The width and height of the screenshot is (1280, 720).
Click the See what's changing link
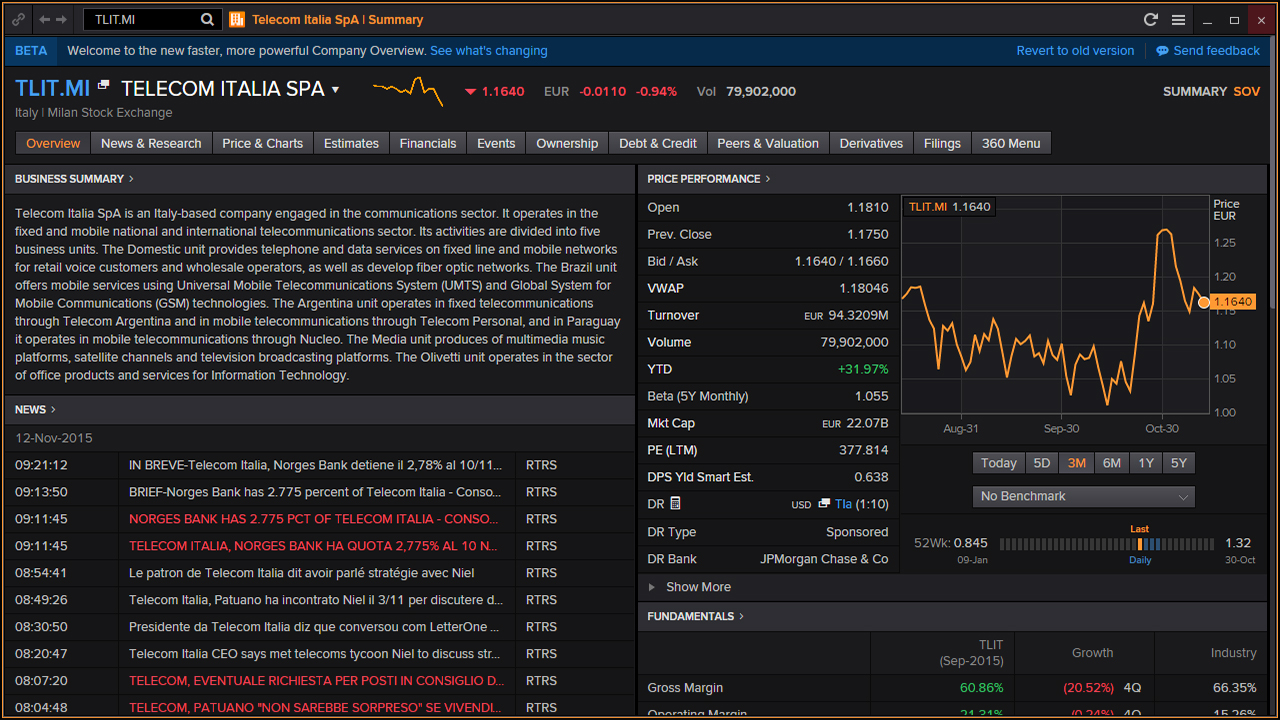tap(489, 51)
